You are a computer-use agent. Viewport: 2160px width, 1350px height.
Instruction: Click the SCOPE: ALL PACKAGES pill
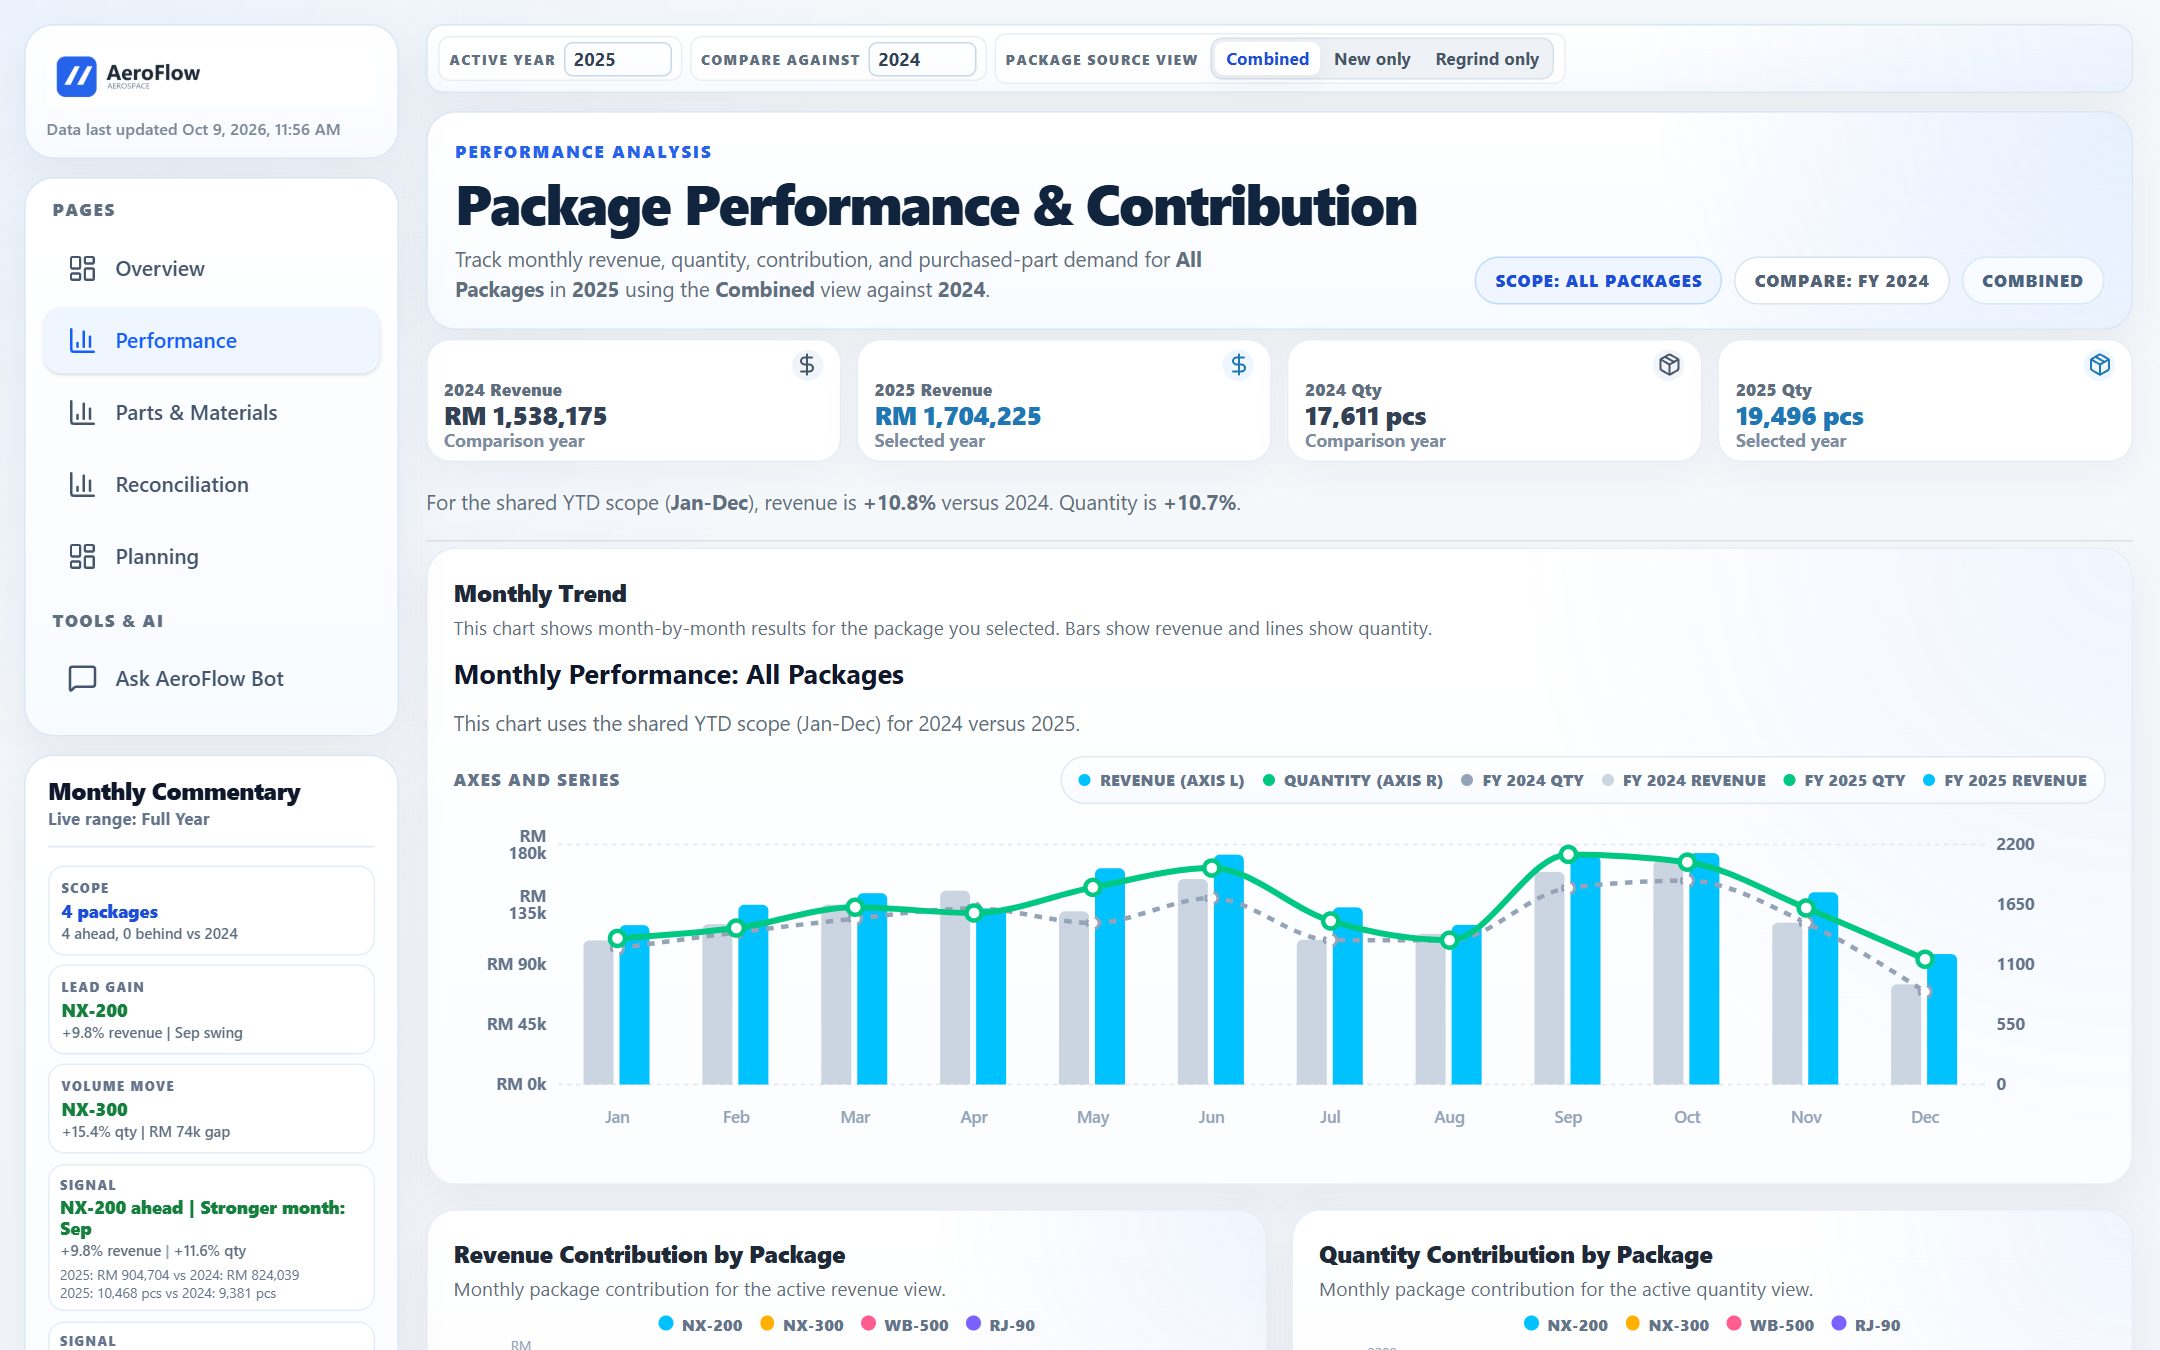(x=1598, y=281)
